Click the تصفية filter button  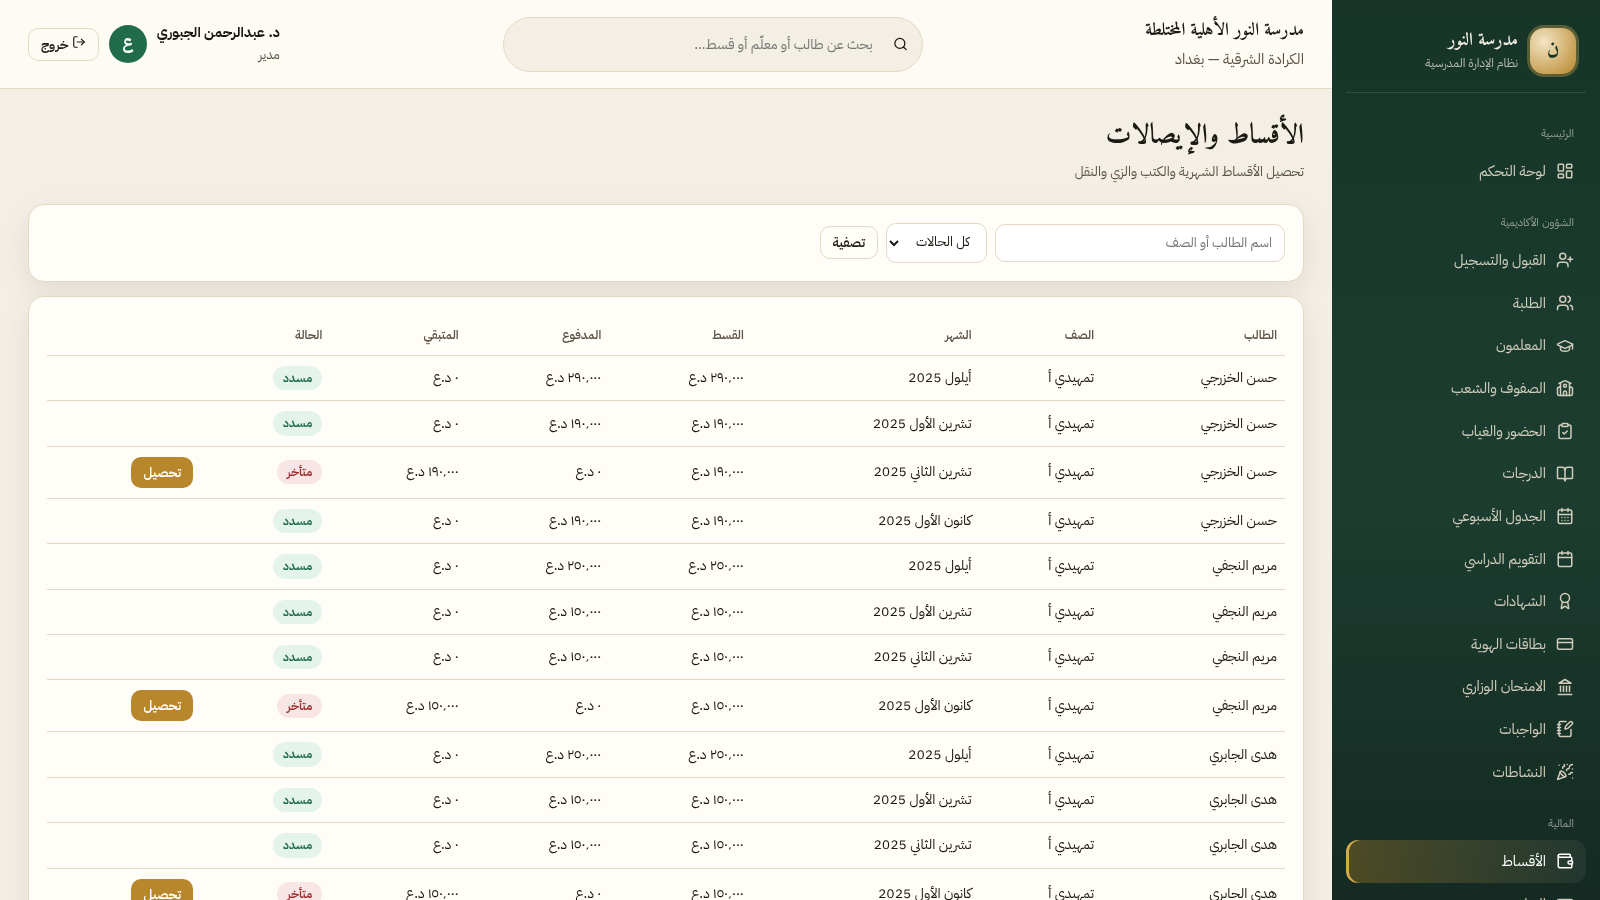[x=849, y=243]
